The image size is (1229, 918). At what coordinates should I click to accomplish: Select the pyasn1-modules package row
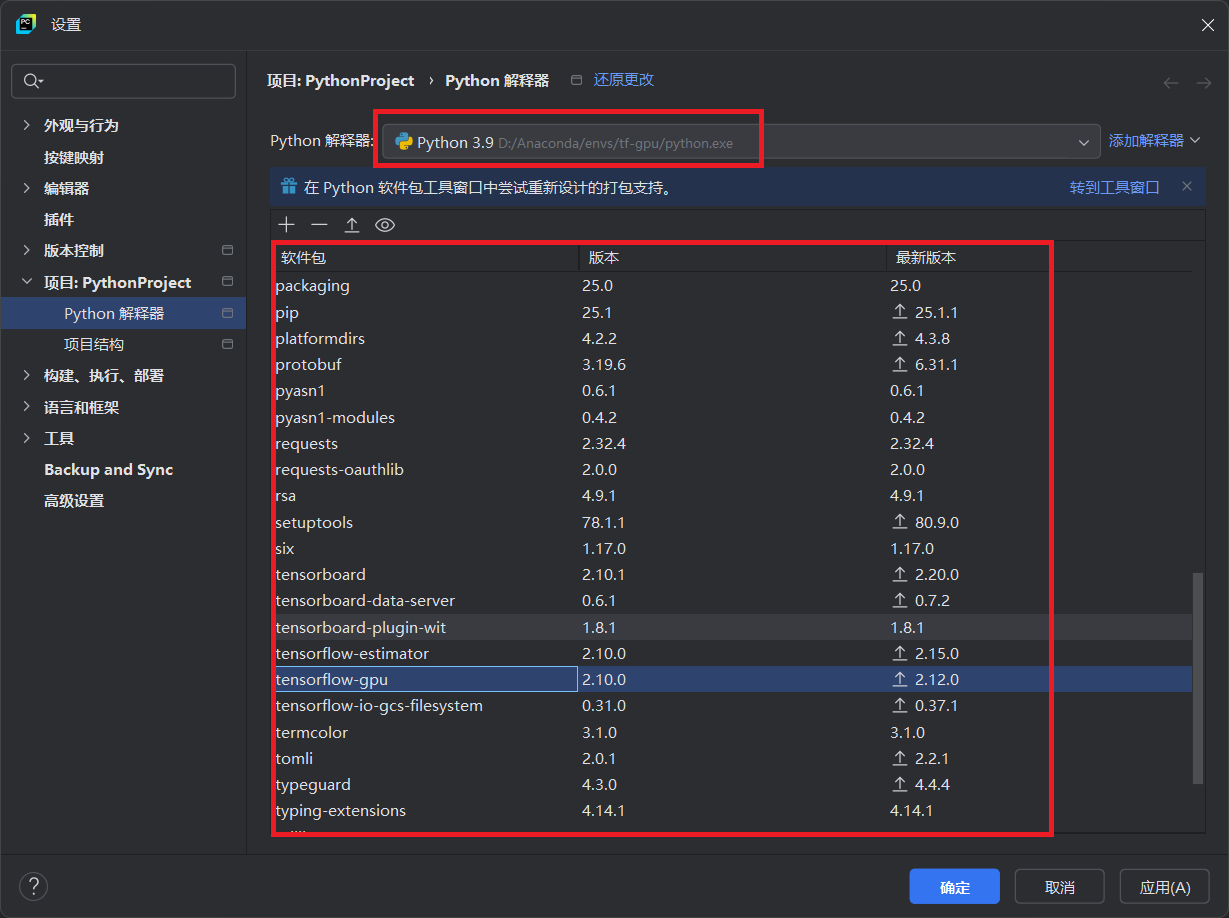731,417
